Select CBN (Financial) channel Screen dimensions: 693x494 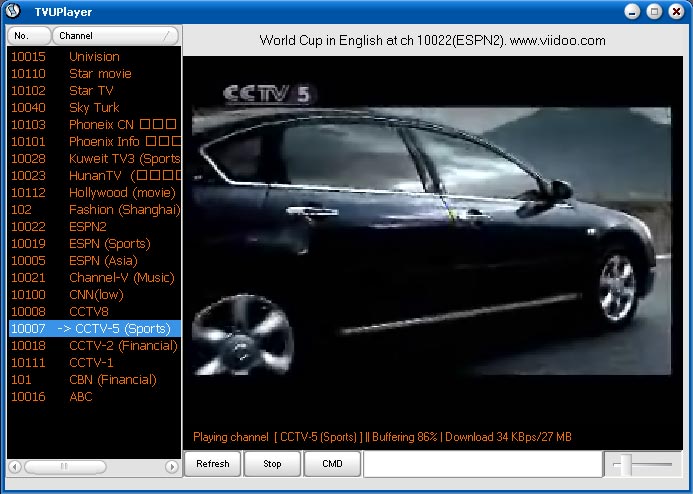pos(112,380)
